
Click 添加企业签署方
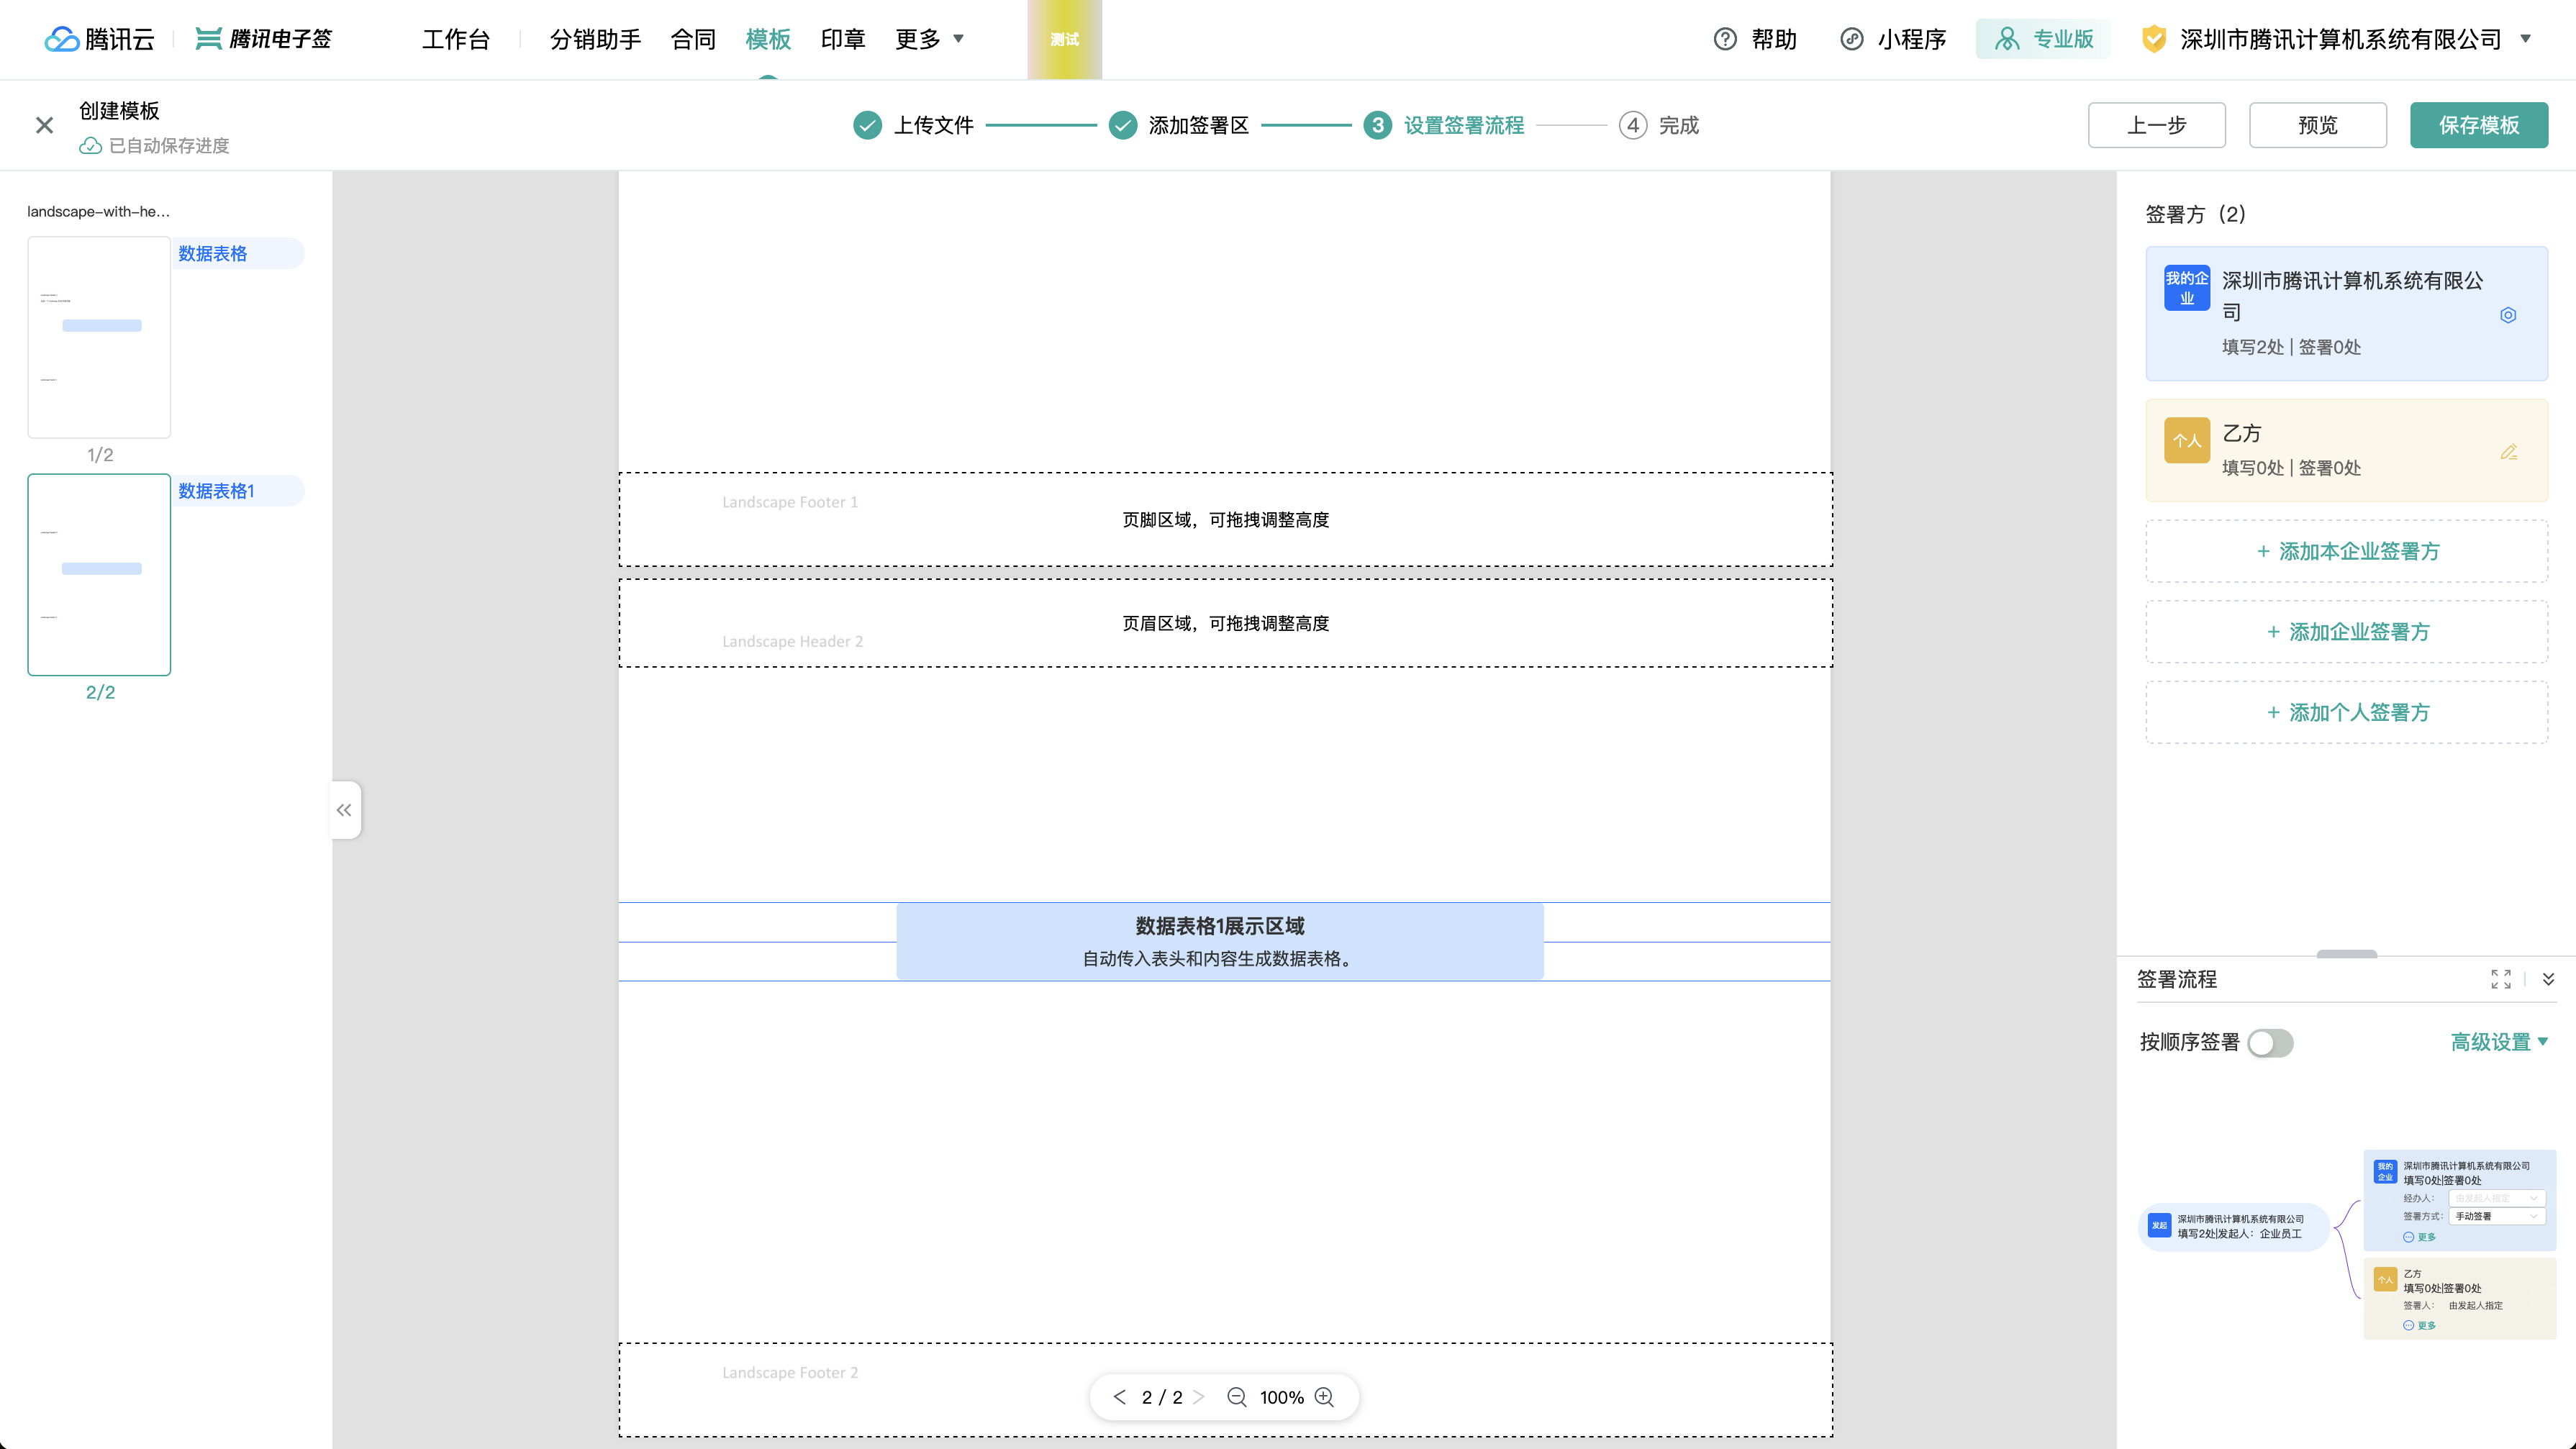click(2347, 632)
